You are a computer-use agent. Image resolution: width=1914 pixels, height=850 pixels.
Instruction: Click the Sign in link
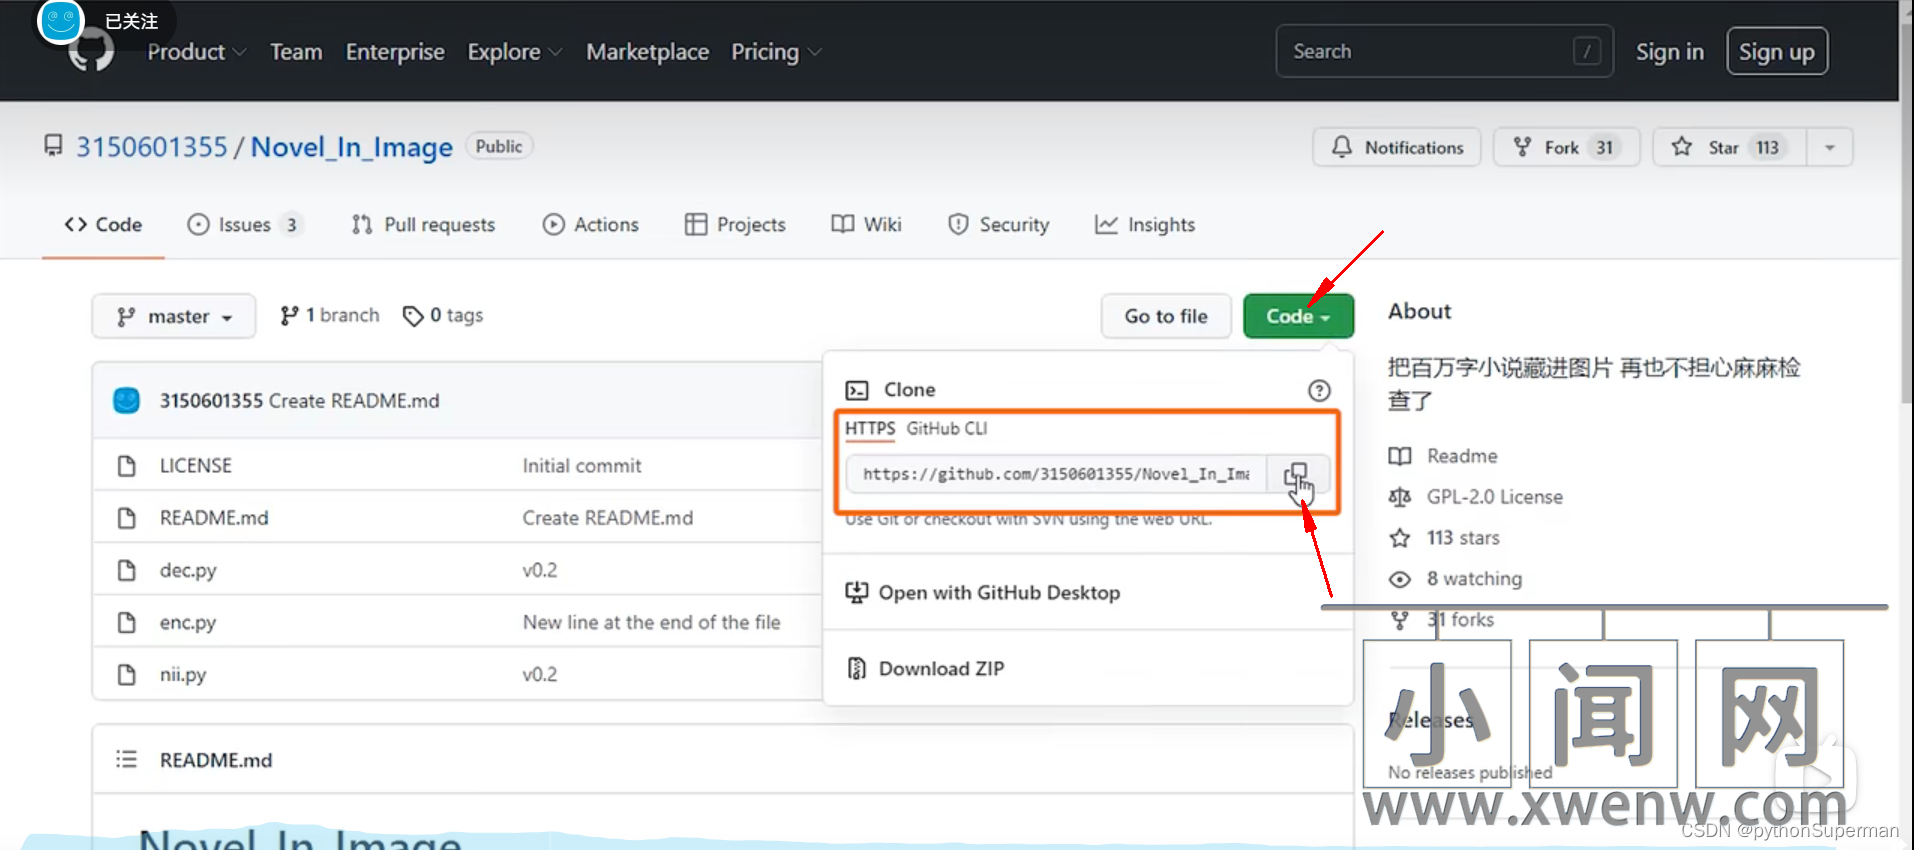point(1669,52)
